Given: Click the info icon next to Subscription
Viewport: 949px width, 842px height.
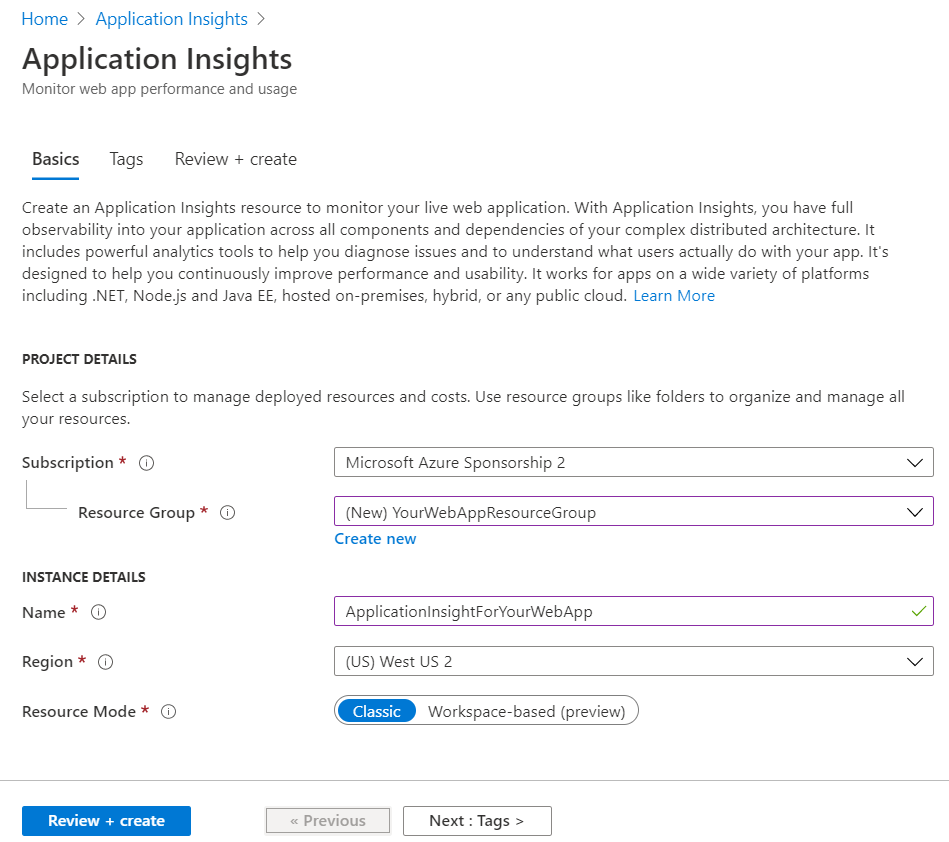Looking at the screenshot, I should point(147,463).
